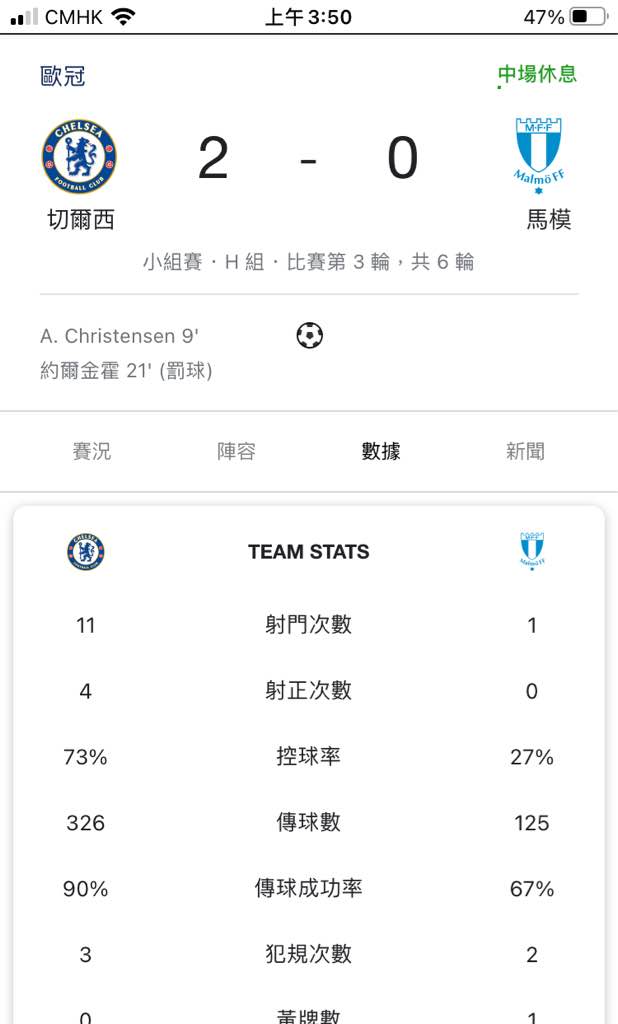
Task: Tap the 約爾金霍 21' penalty entry
Action: [x=126, y=371]
